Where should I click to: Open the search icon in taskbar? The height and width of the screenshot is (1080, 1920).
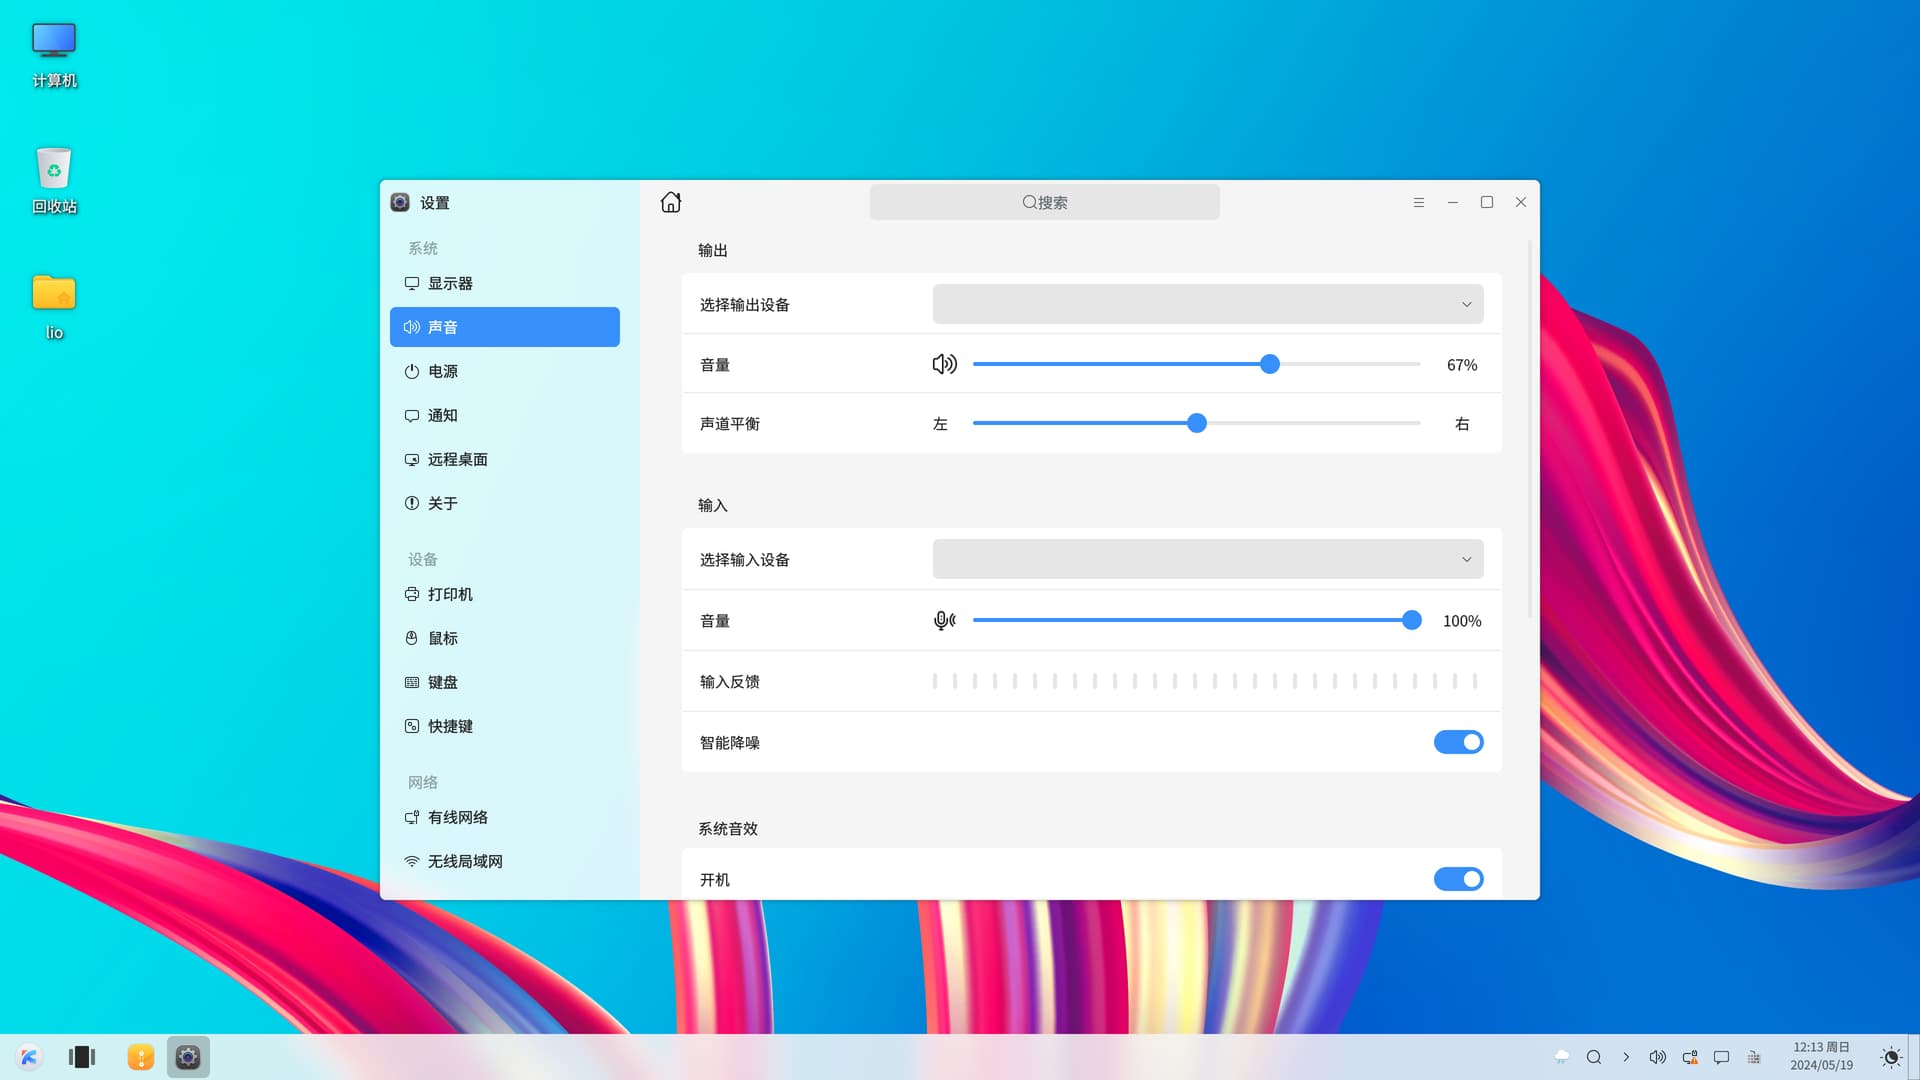coord(1594,1057)
